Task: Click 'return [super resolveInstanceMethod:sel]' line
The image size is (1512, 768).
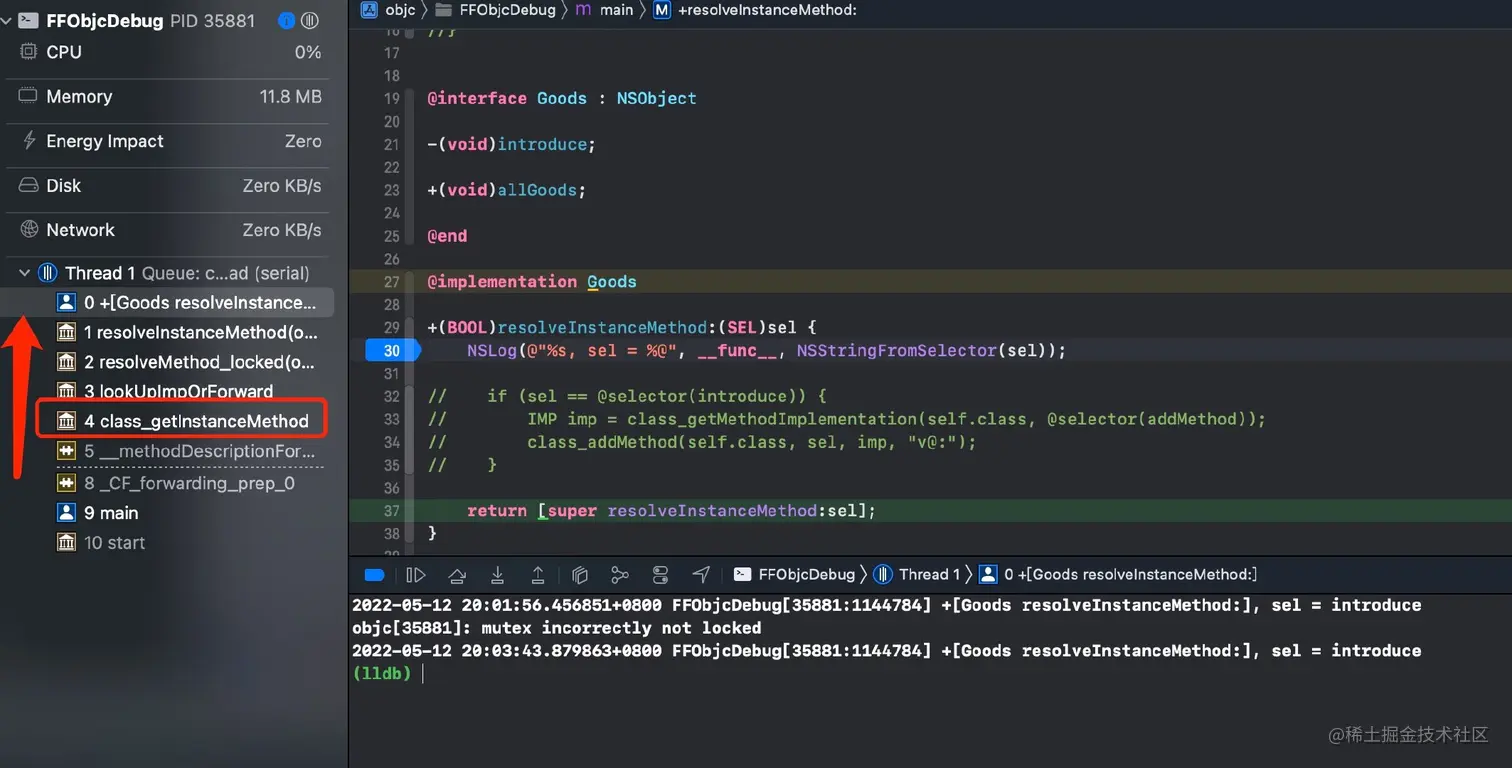Action: coord(671,511)
